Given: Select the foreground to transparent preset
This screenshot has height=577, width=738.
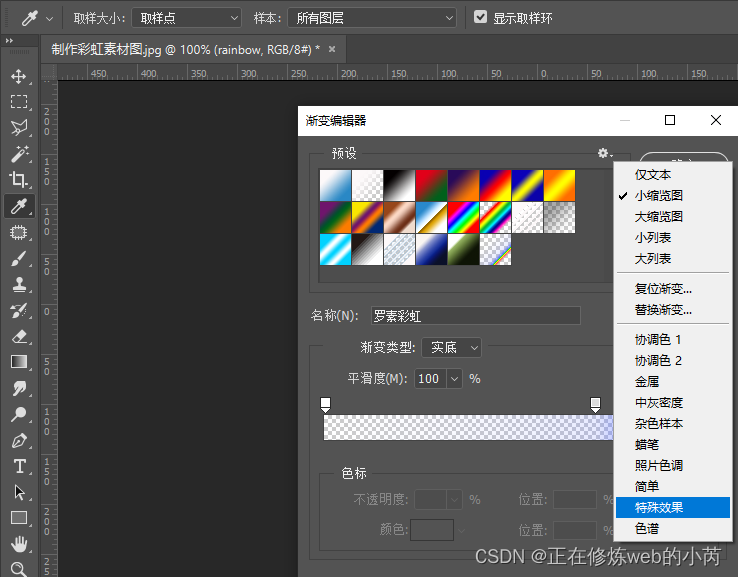Looking at the screenshot, I should click(x=367, y=185).
